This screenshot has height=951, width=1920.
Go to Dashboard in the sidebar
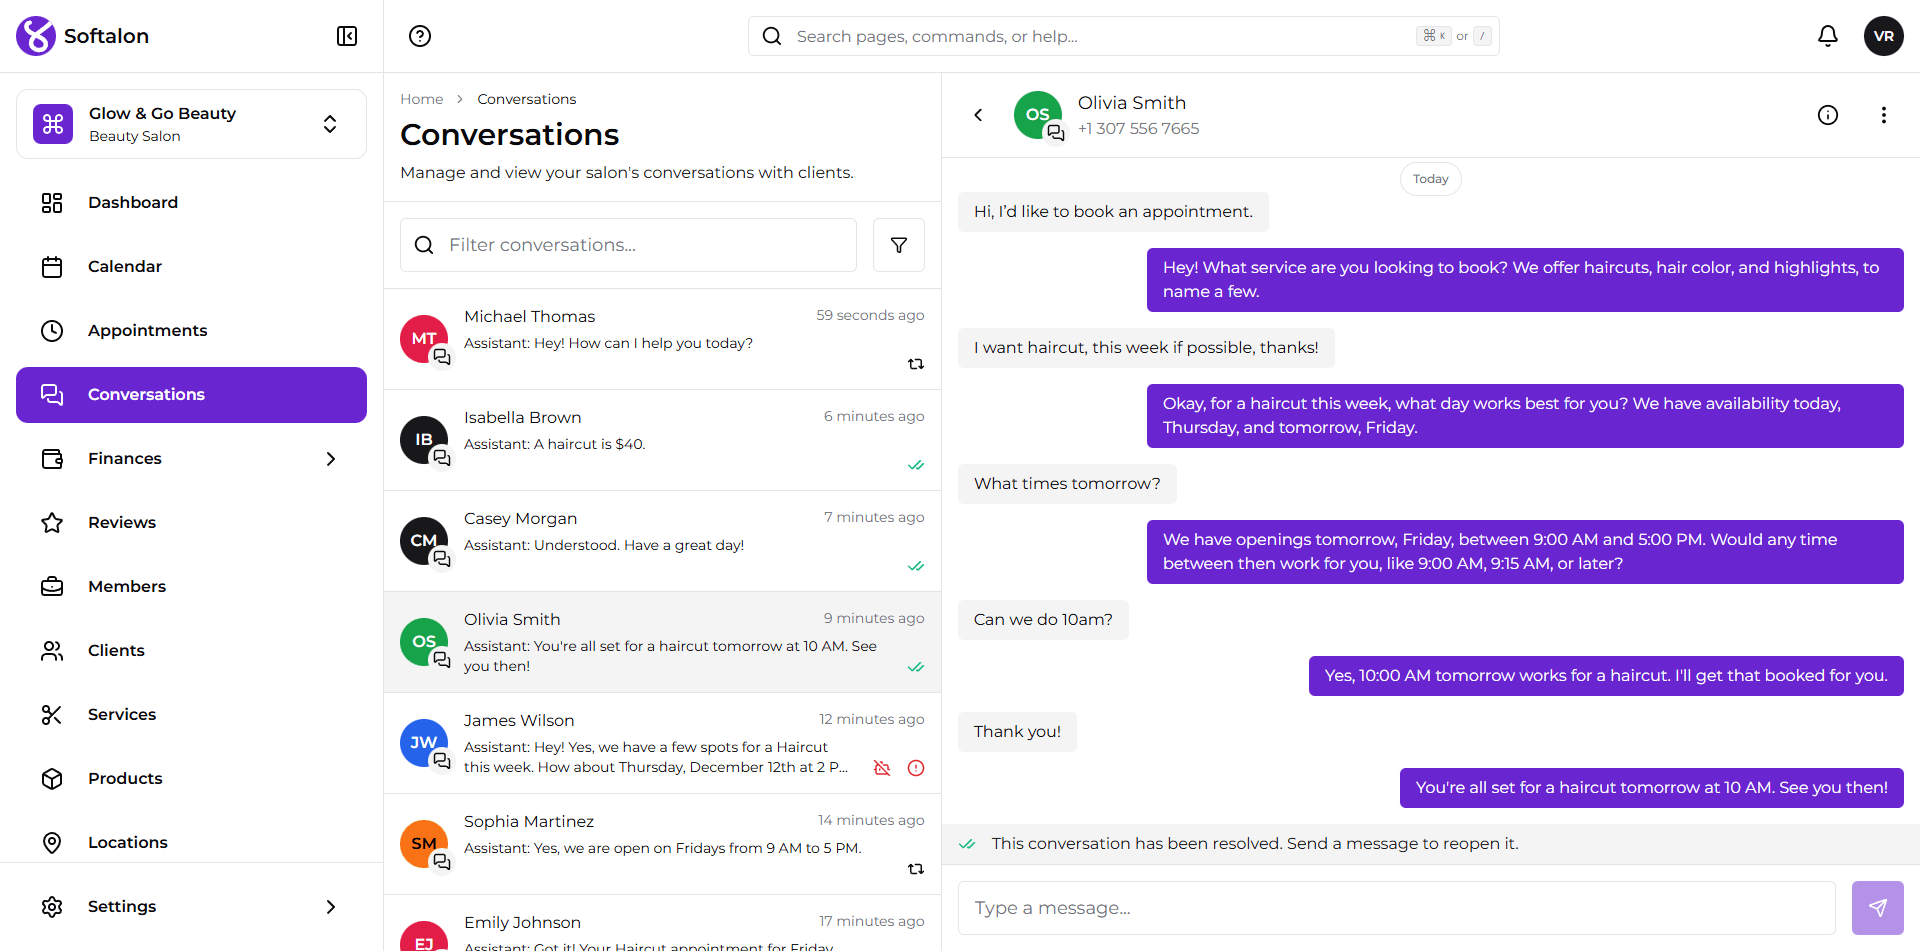pyautogui.click(x=191, y=203)
